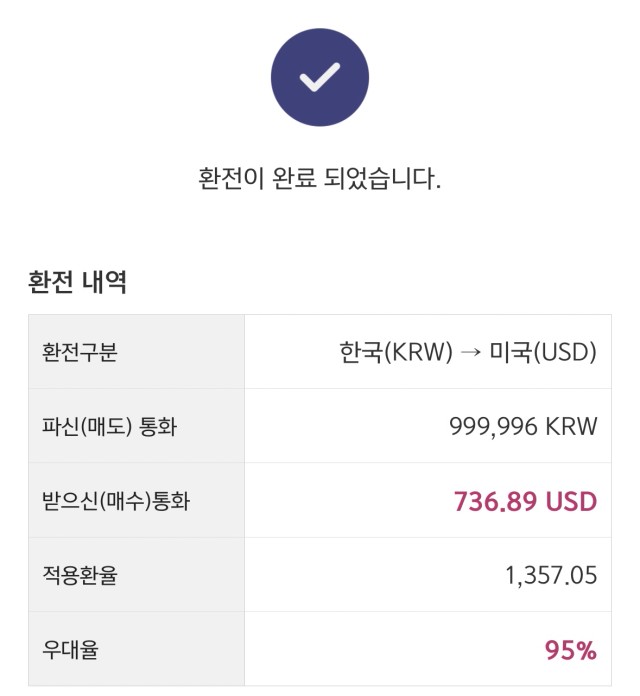Image resolution: width=640 pixels, height=696 pixels.
Task: Select the 한국(KRW) source currency text
Action: tap(396, 352)
